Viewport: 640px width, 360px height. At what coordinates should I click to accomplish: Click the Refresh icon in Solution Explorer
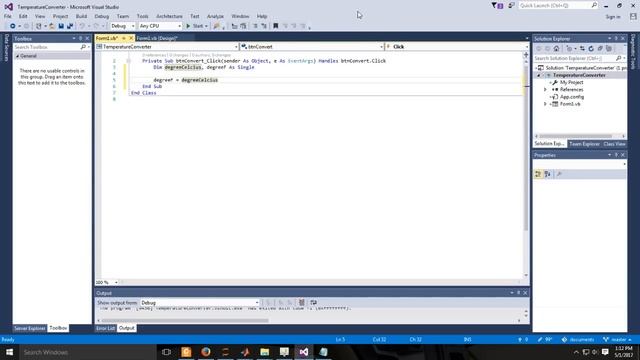click(x=591, y=49)
